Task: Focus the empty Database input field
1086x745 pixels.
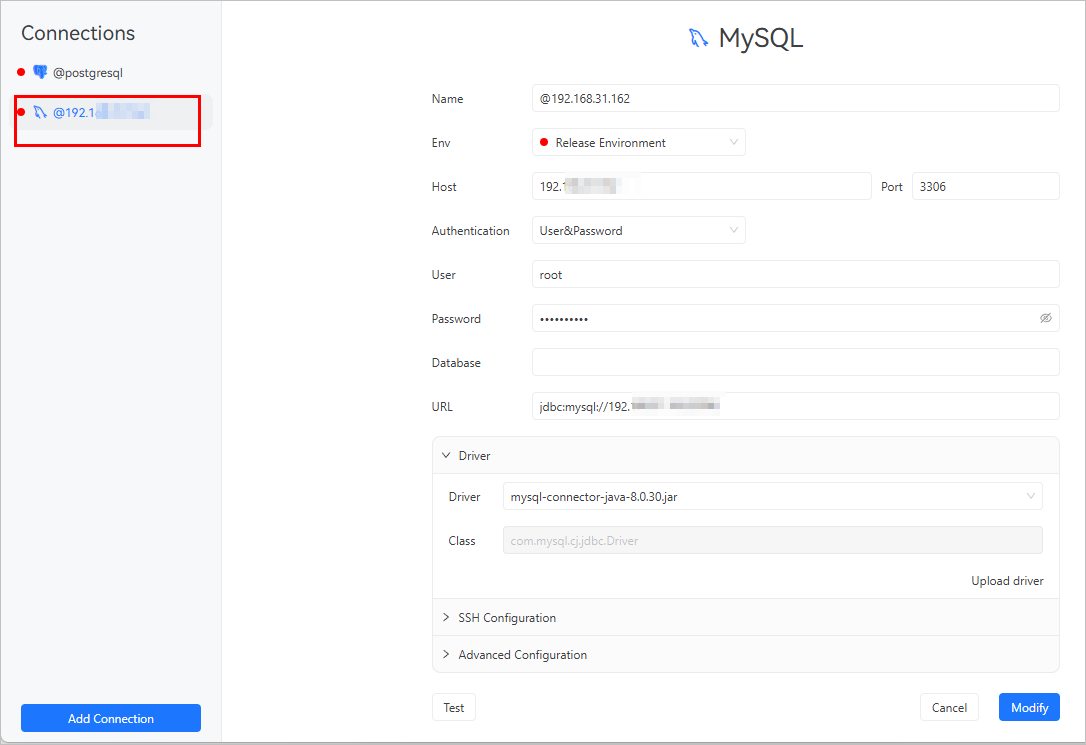Action: tap(795, 362)
